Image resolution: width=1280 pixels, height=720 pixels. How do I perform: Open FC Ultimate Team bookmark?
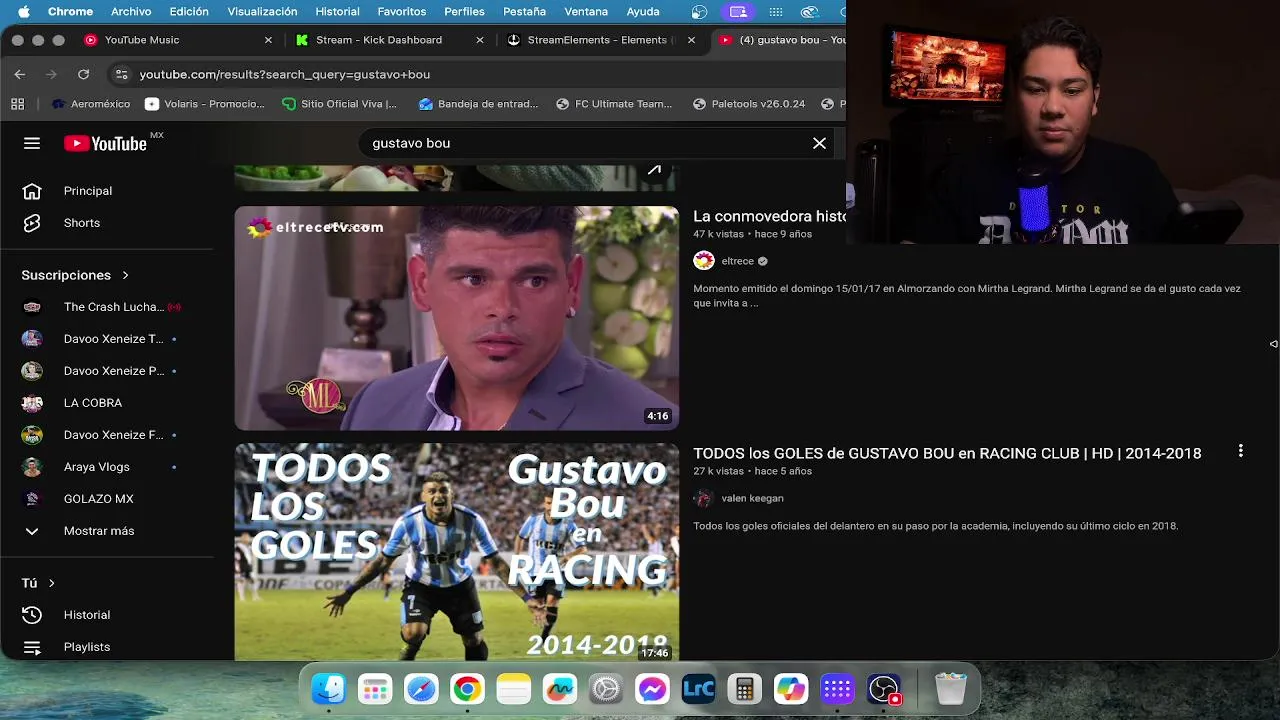coord(614,104)
